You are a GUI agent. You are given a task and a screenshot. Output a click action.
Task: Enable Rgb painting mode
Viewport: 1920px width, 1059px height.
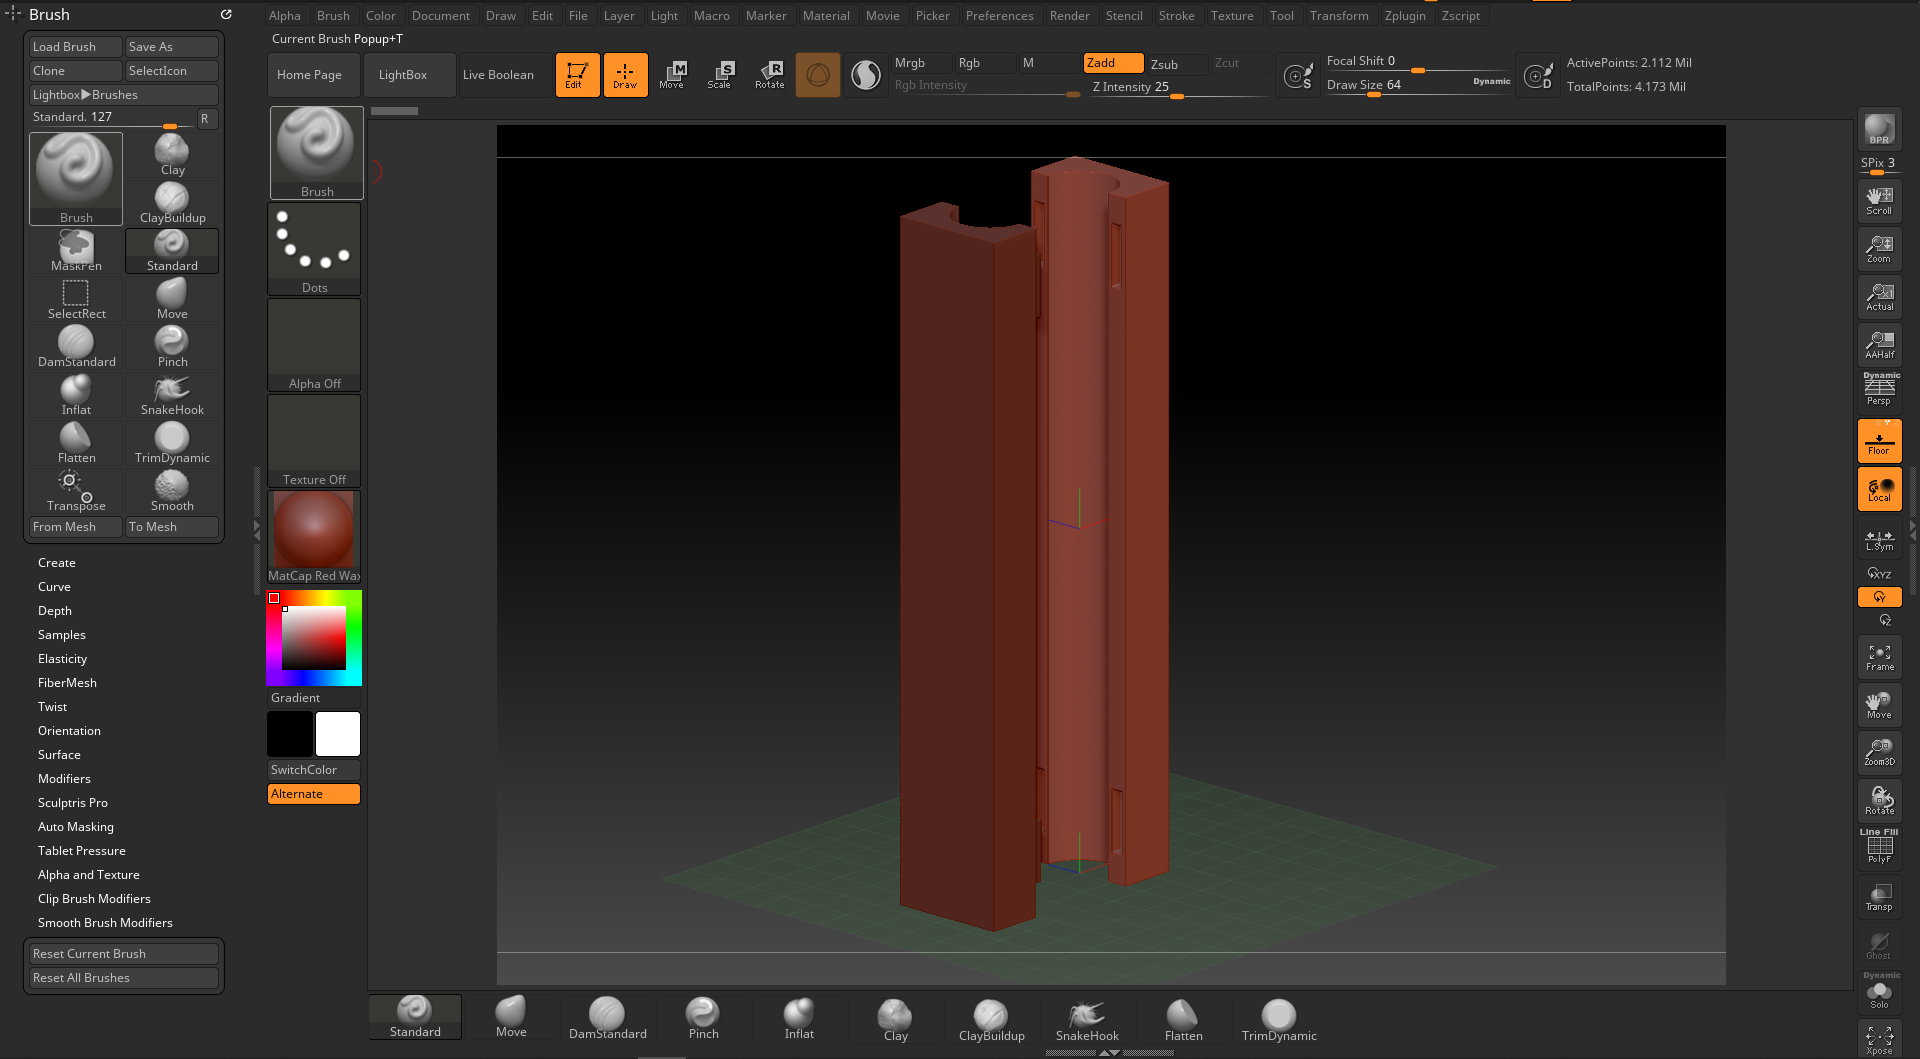coord(984,63)
